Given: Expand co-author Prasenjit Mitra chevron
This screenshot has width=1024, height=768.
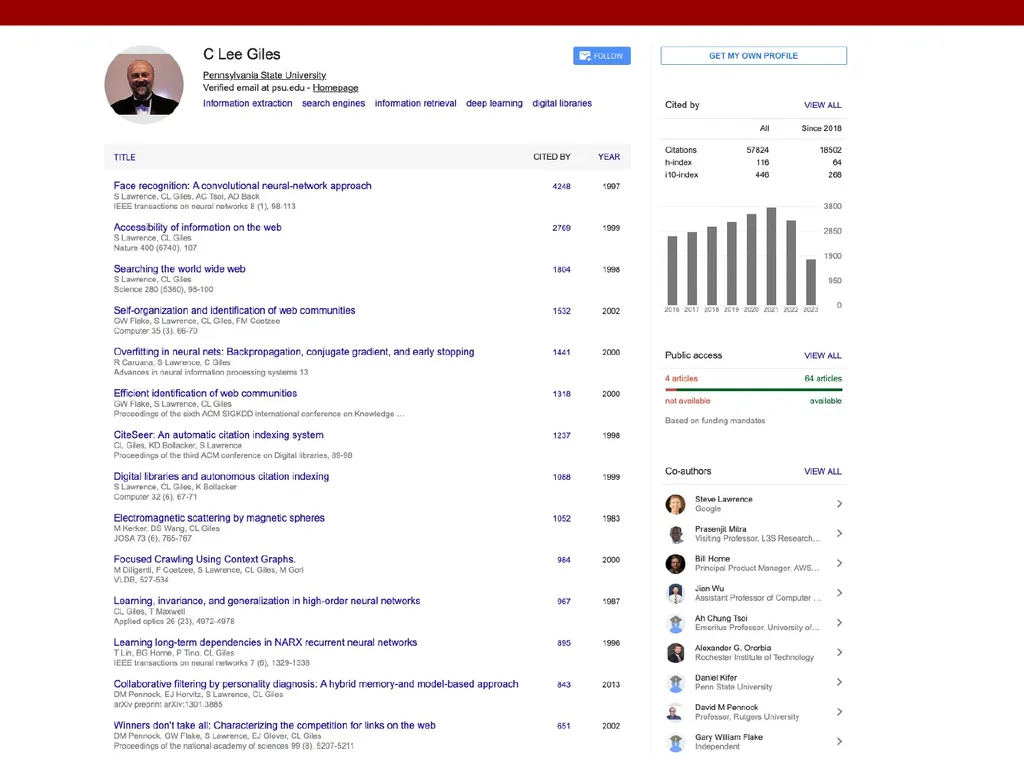Looking at the screenshot, I should point(839,534).
